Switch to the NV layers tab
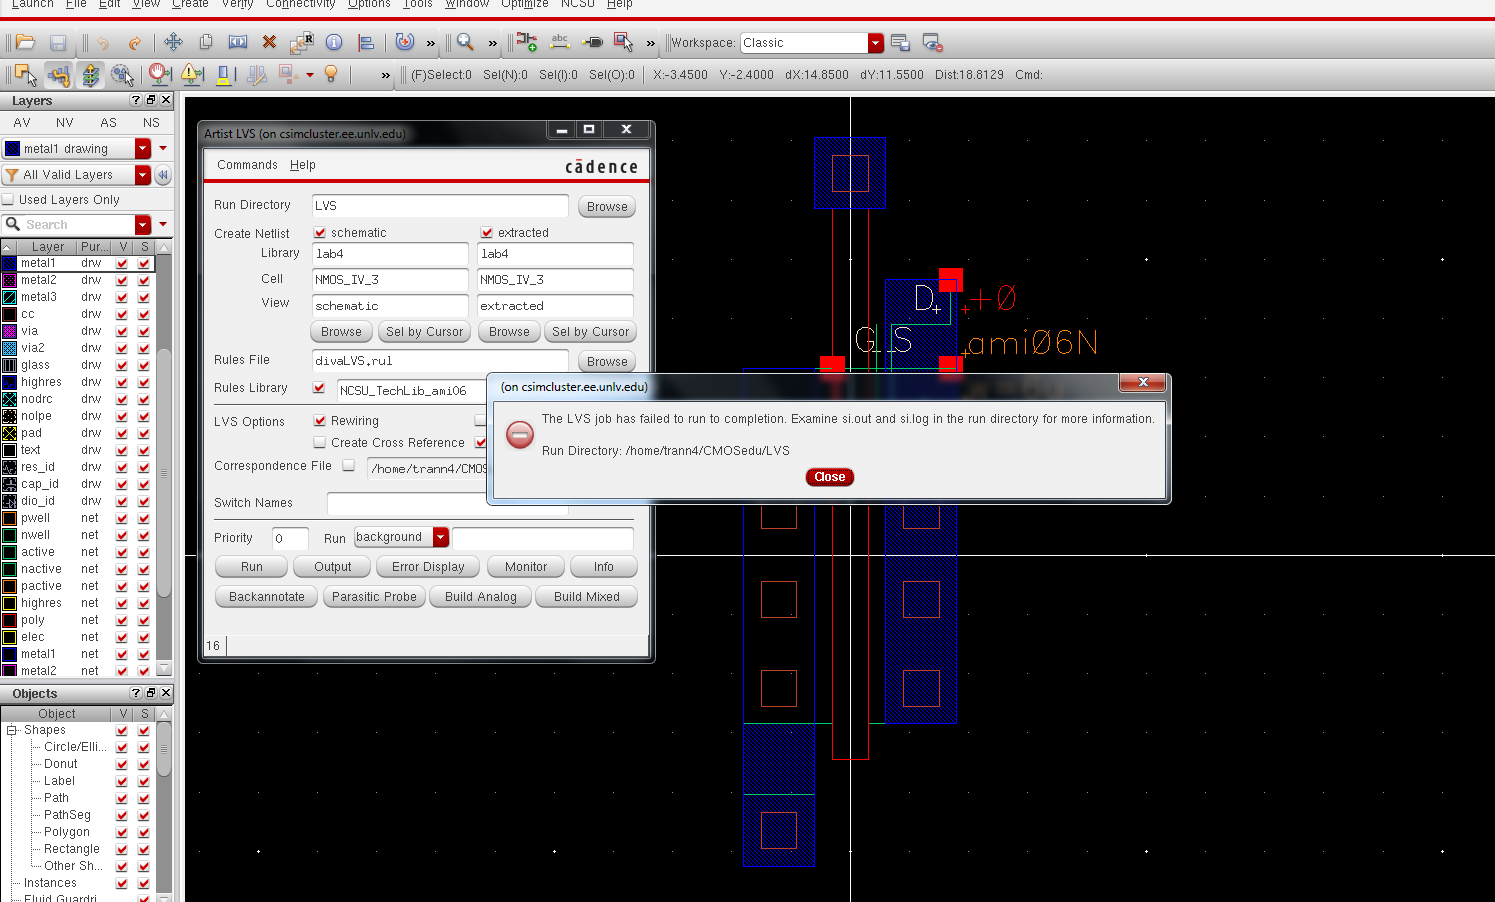This screenshot has height=902, width=1495. 65,122
